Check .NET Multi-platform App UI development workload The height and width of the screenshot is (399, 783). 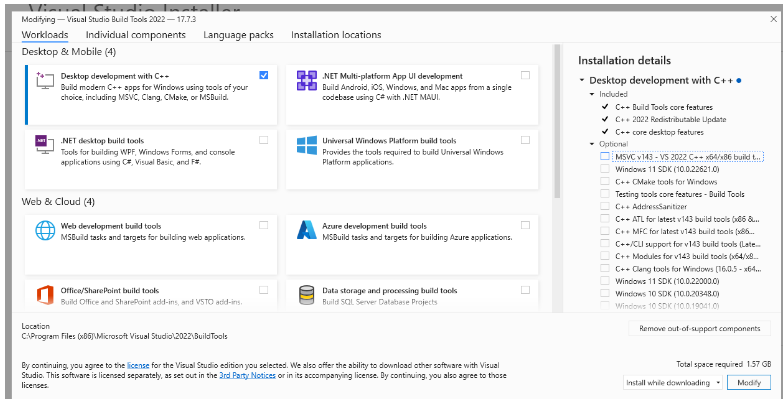pyautogui.click(x=525, y=75)
